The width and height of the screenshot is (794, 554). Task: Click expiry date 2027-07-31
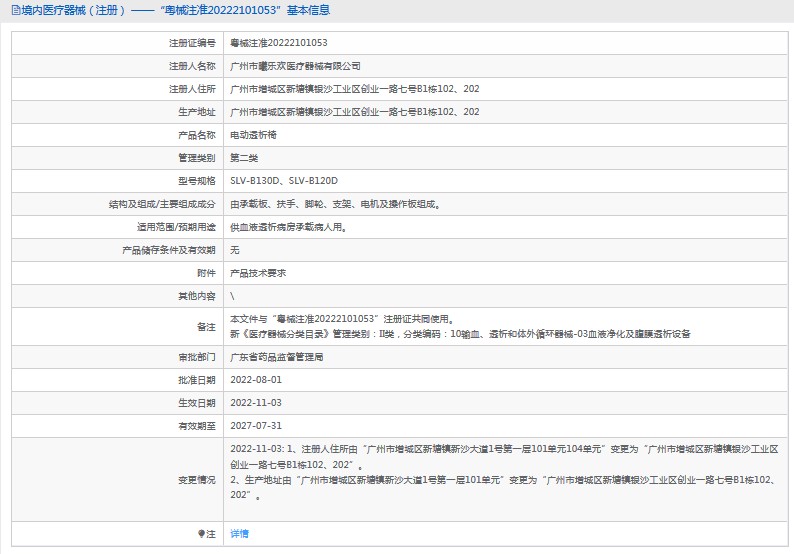pos(256,426)
